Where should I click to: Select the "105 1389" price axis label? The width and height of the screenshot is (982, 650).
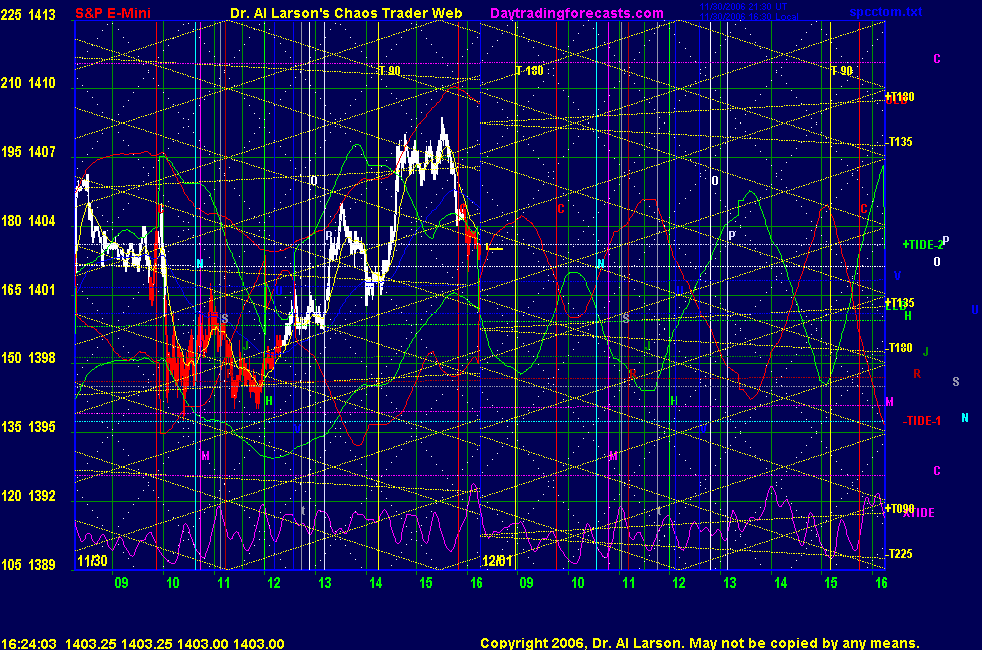tap(28, 564)
